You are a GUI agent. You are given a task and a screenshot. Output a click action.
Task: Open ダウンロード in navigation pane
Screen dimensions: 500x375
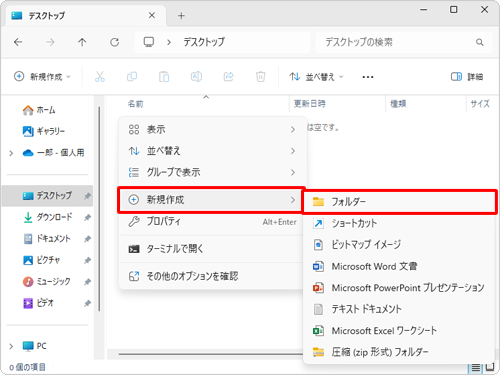[x=47, y=217]
